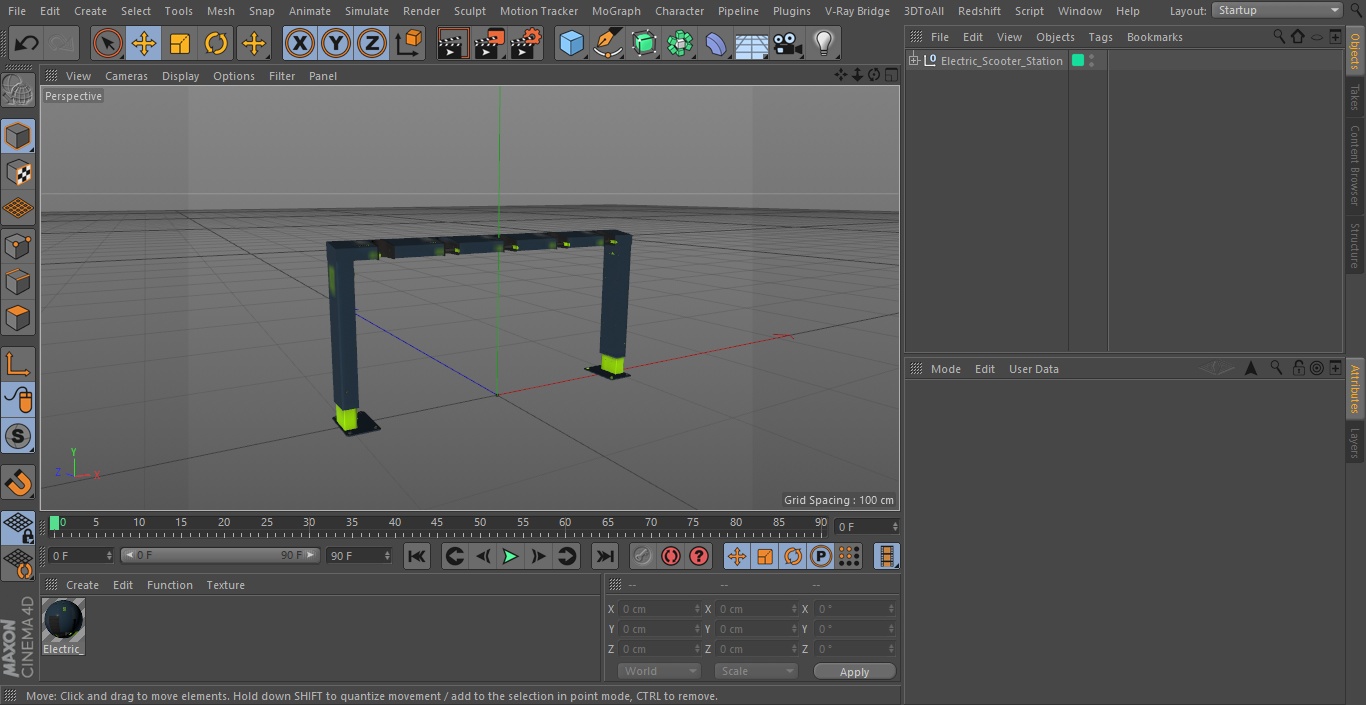Toggle Electric_Scooter_Station visibility dots
This screenshot has height=705, width=1366.
click(x=1092, y=61)
